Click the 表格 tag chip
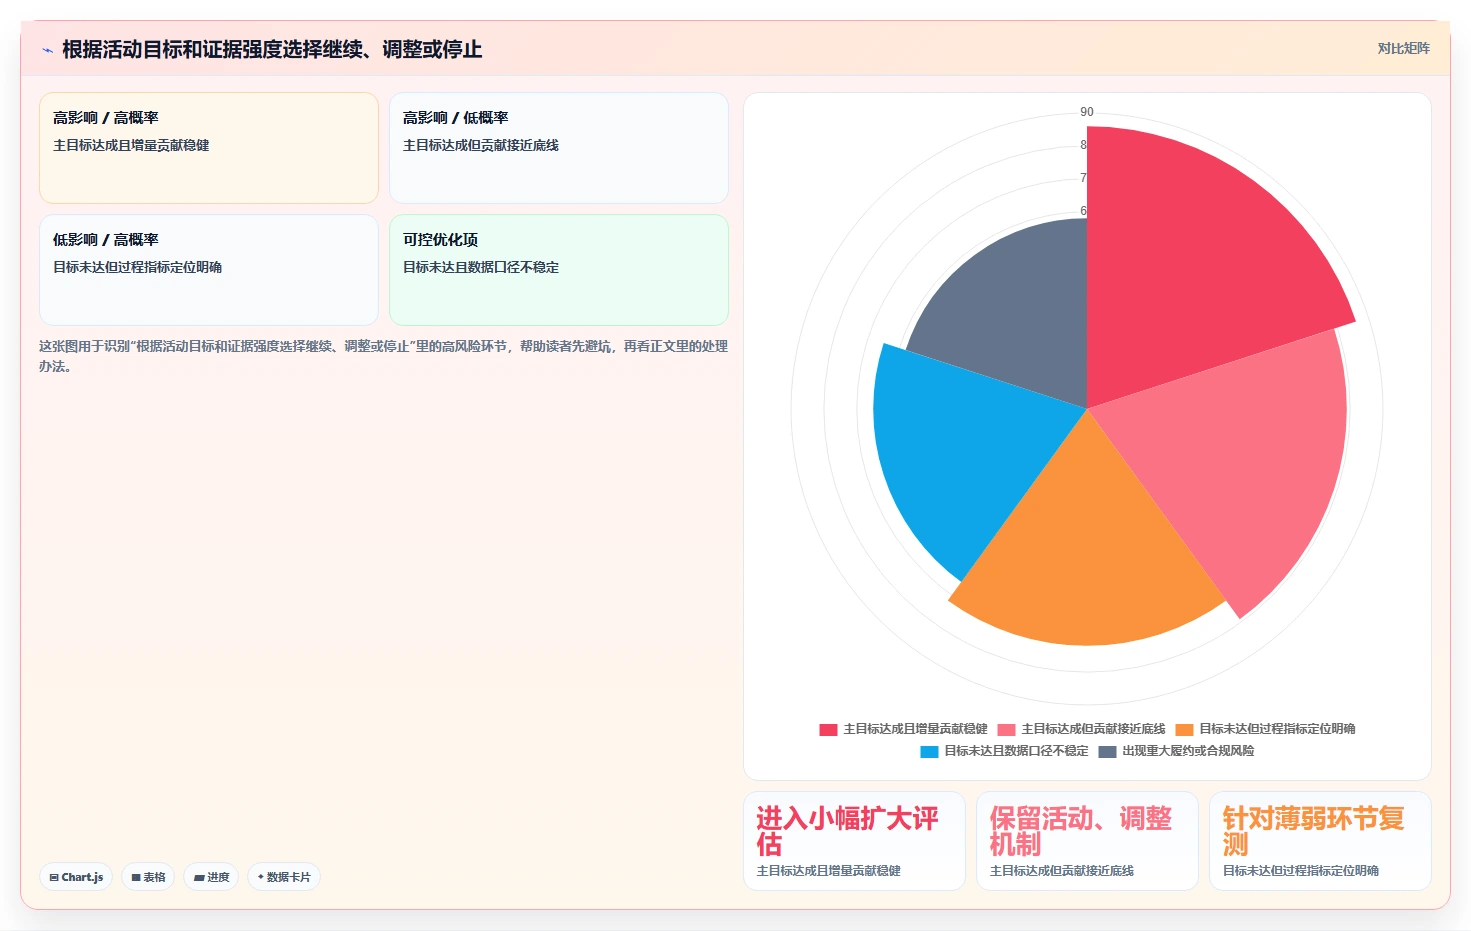The width and height of the screenshot is (1471, 931). [148, 877]
